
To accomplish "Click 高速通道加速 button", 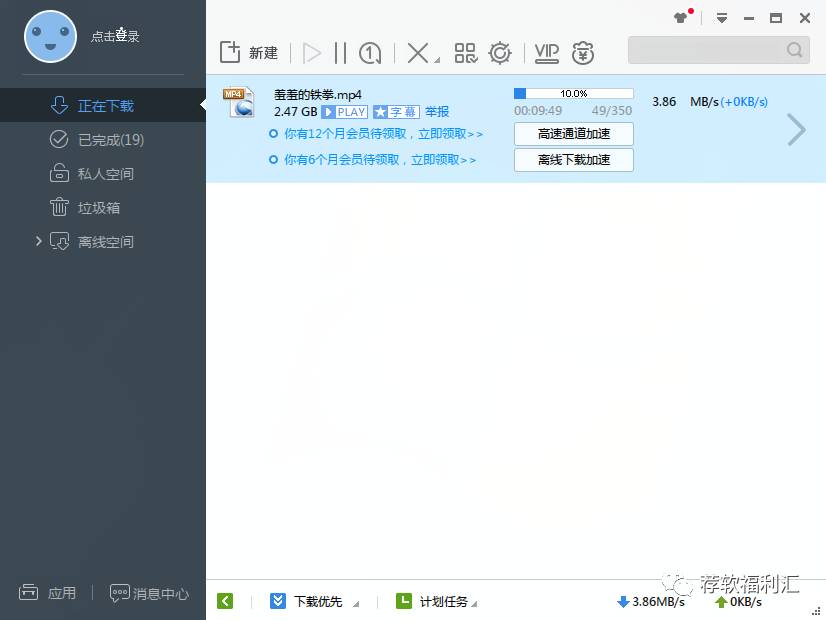I will pos(574,134).
